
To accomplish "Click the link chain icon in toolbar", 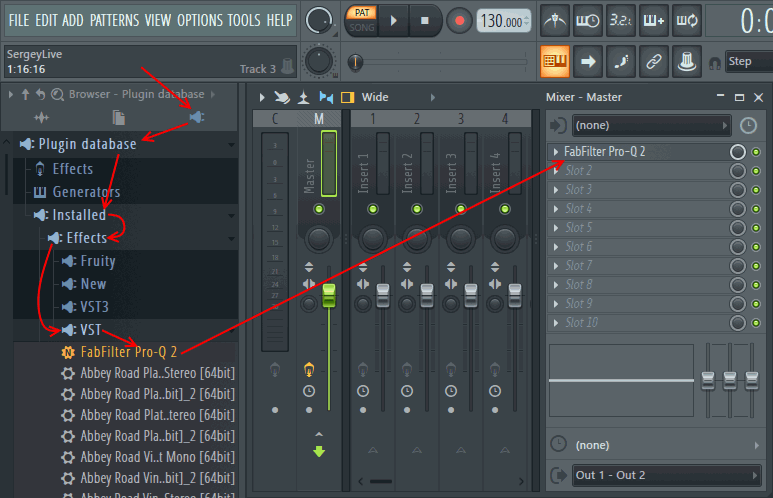I will (x=653, y=61).
